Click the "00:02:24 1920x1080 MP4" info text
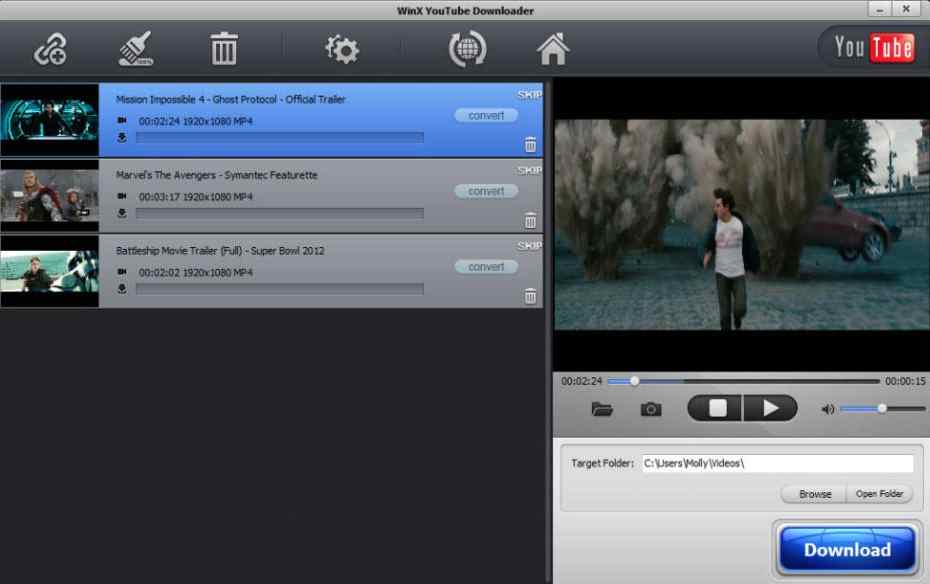 click(x=196, y=121)
